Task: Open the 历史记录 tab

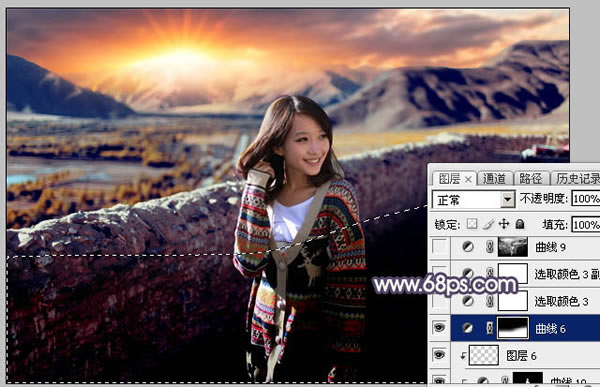Action: tap(577, 179)
